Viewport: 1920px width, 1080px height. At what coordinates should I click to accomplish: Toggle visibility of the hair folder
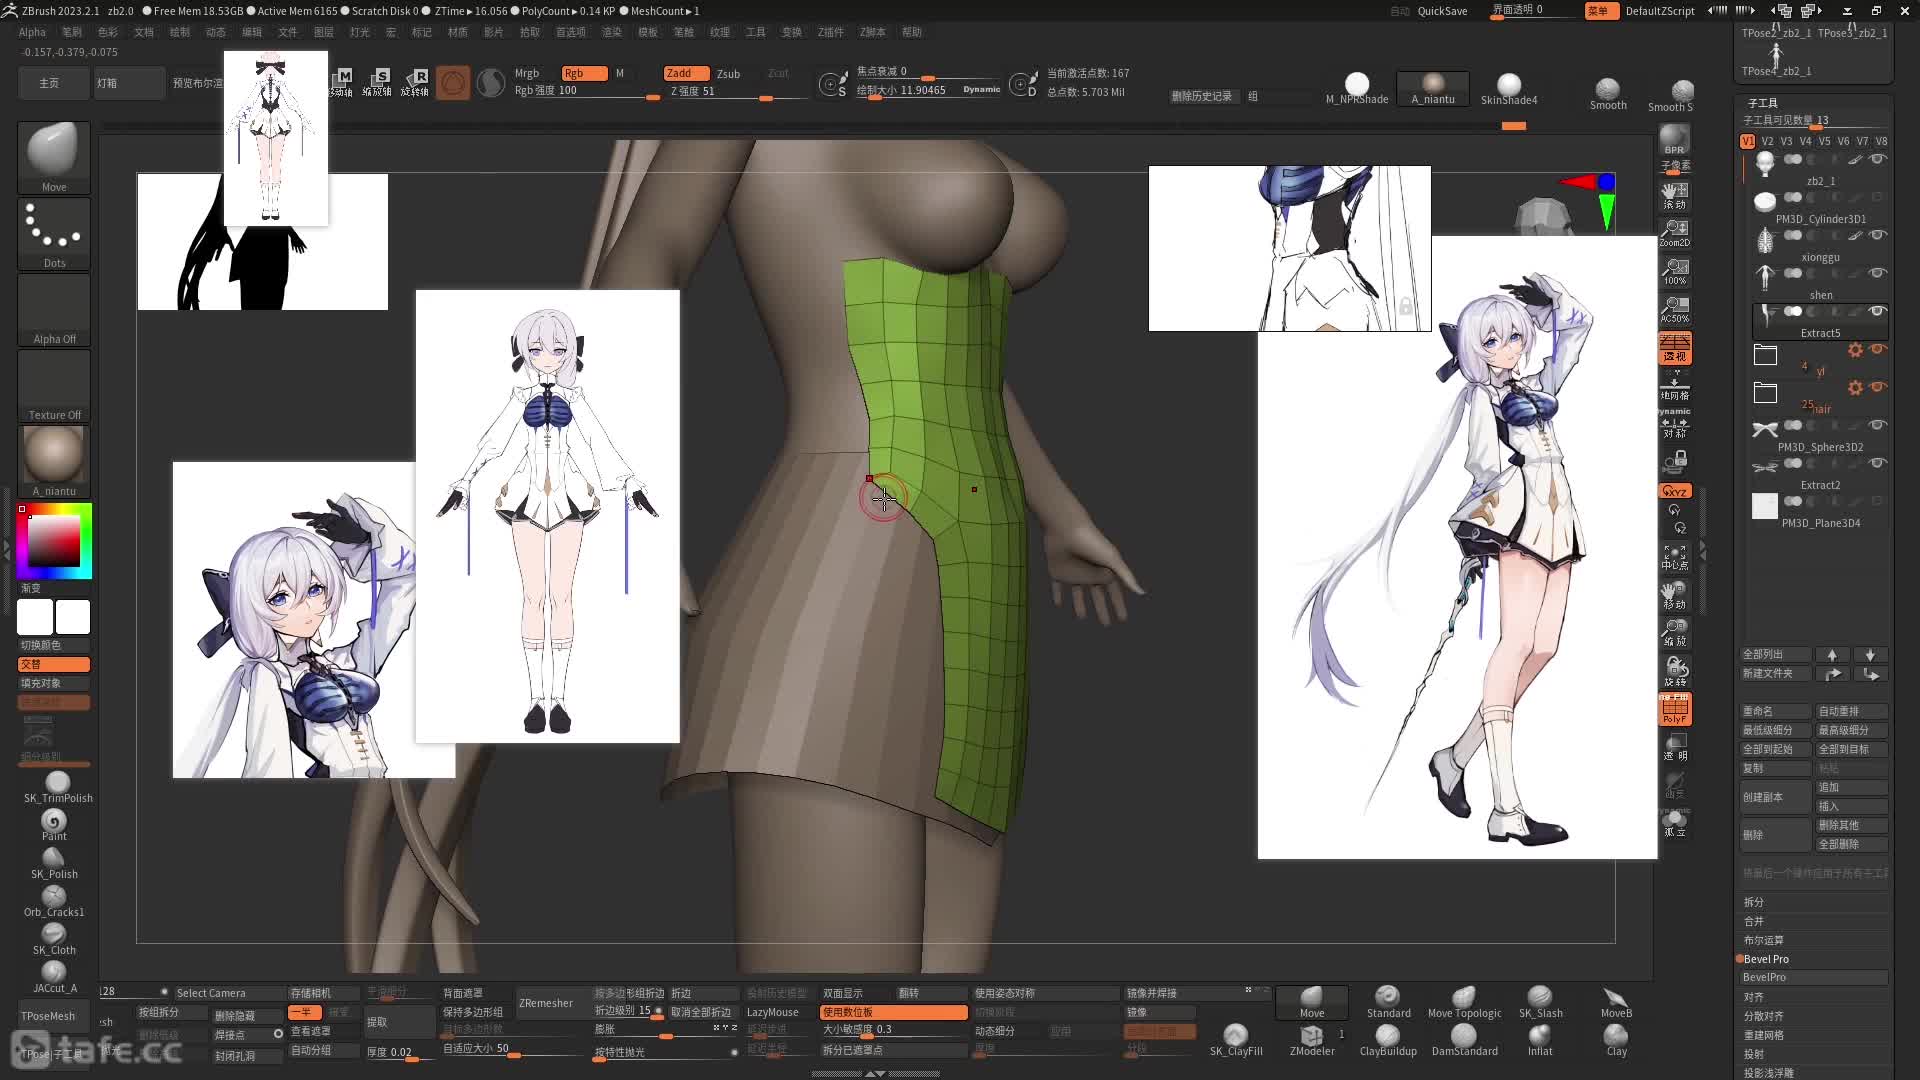1877,387
